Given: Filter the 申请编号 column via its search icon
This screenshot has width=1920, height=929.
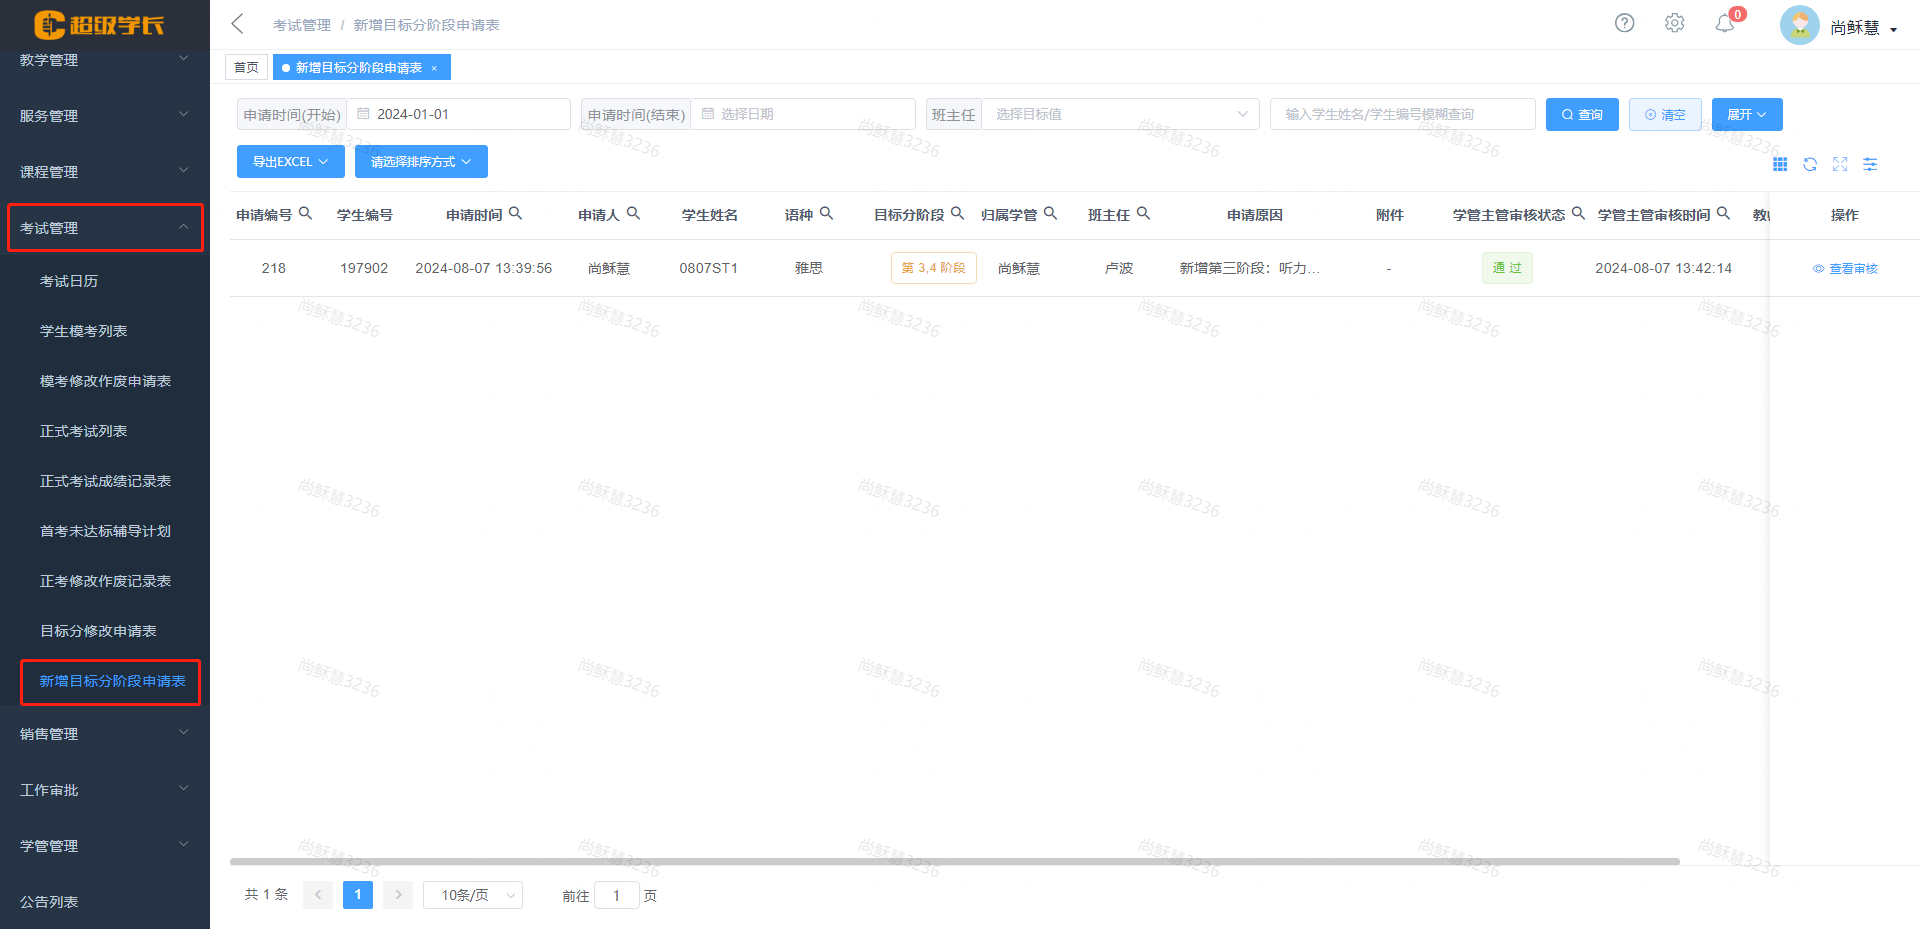Looking at the screenshot, I should point(306,212).
